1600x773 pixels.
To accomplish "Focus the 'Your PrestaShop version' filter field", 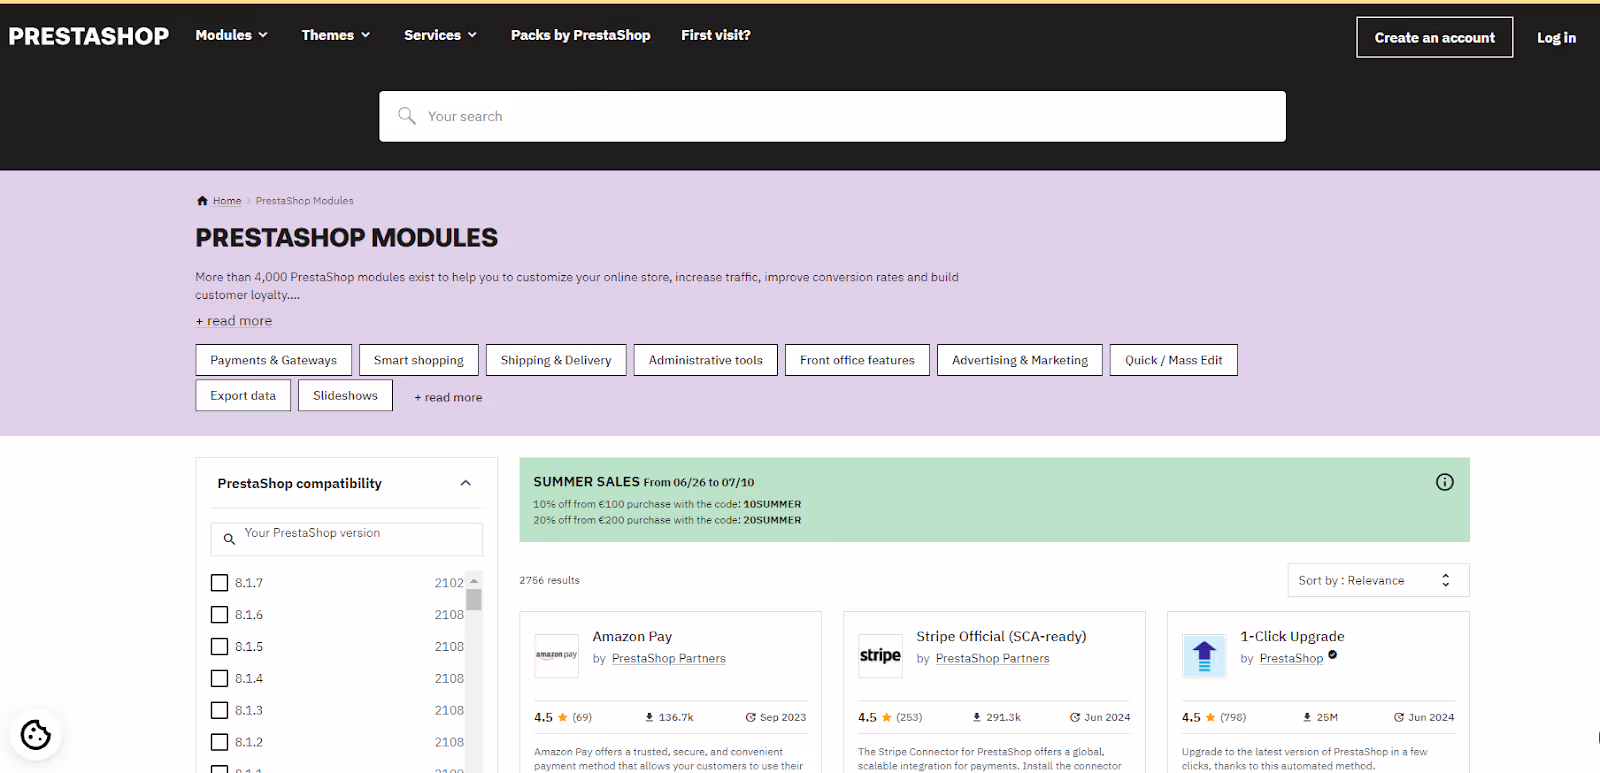I will (x=346, y=539).
